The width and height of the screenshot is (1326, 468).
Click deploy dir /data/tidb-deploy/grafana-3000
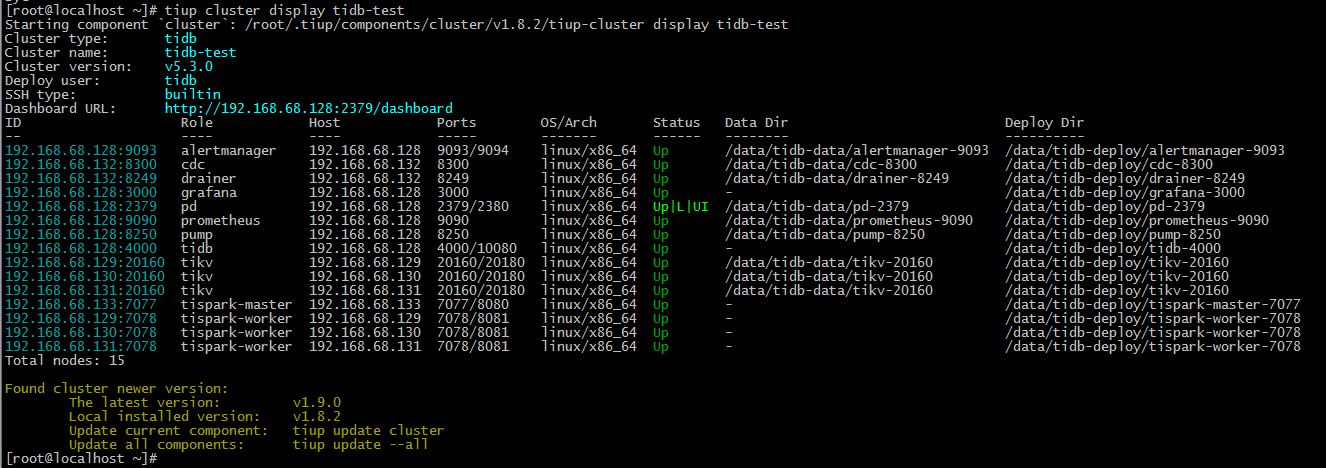tap(1125, 192)
